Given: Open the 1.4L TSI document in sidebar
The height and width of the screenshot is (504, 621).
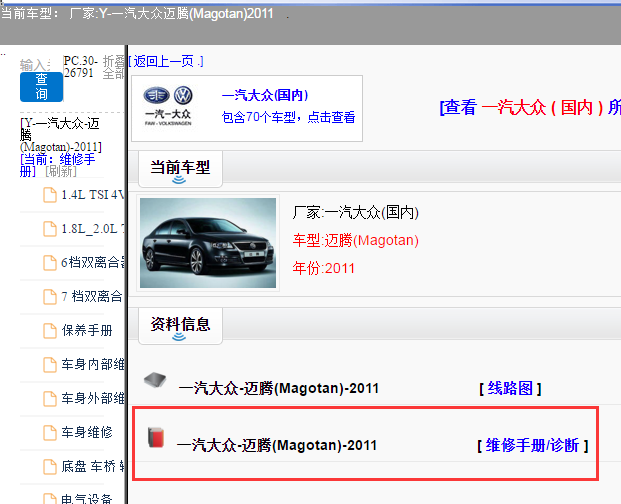Looking at the screenshot, I should point(93,195).
